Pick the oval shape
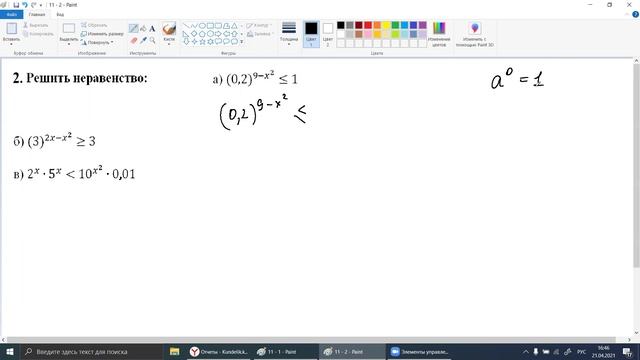The image size is (640, 360). pos(202,26)
